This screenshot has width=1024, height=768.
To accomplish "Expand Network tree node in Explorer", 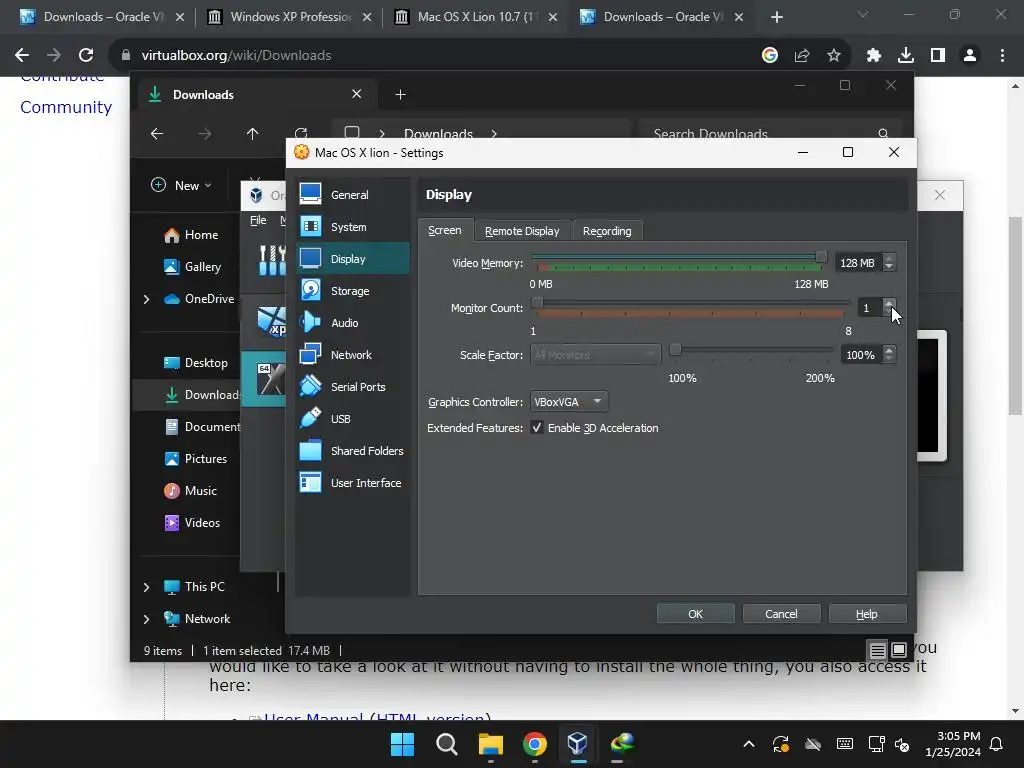I will 146,619.
